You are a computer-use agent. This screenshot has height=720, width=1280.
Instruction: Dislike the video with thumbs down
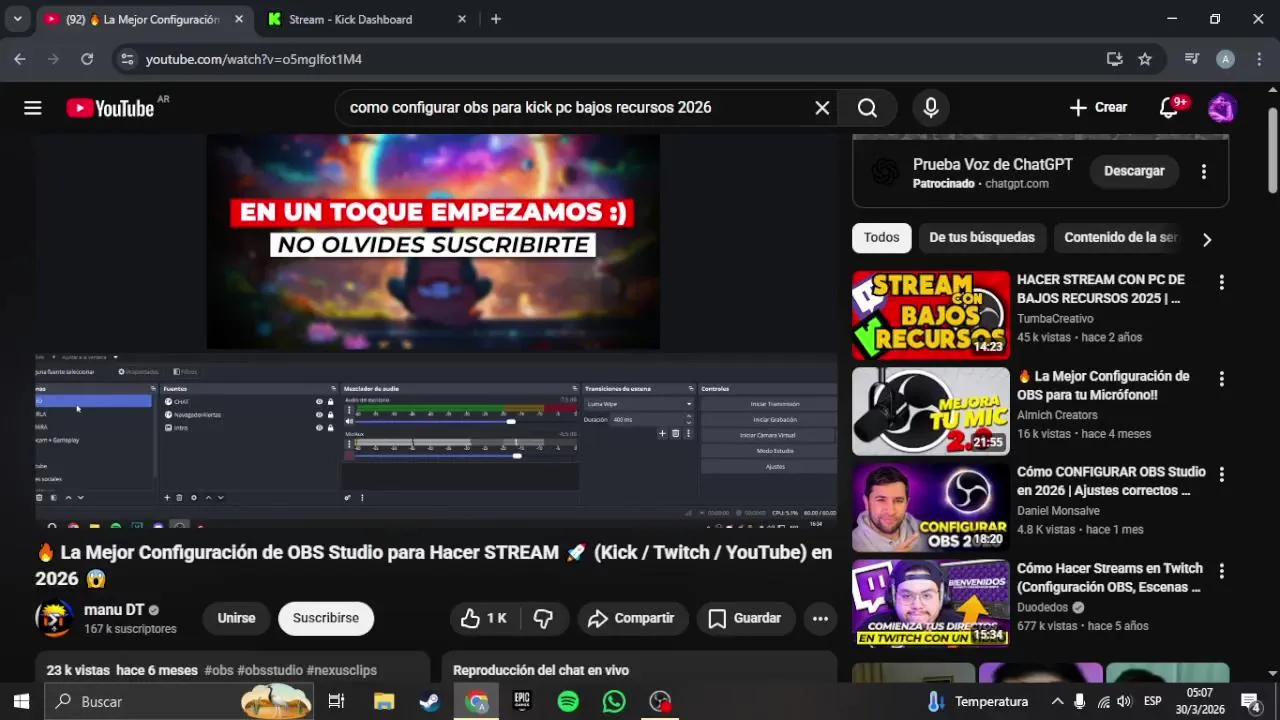(543, 618)
